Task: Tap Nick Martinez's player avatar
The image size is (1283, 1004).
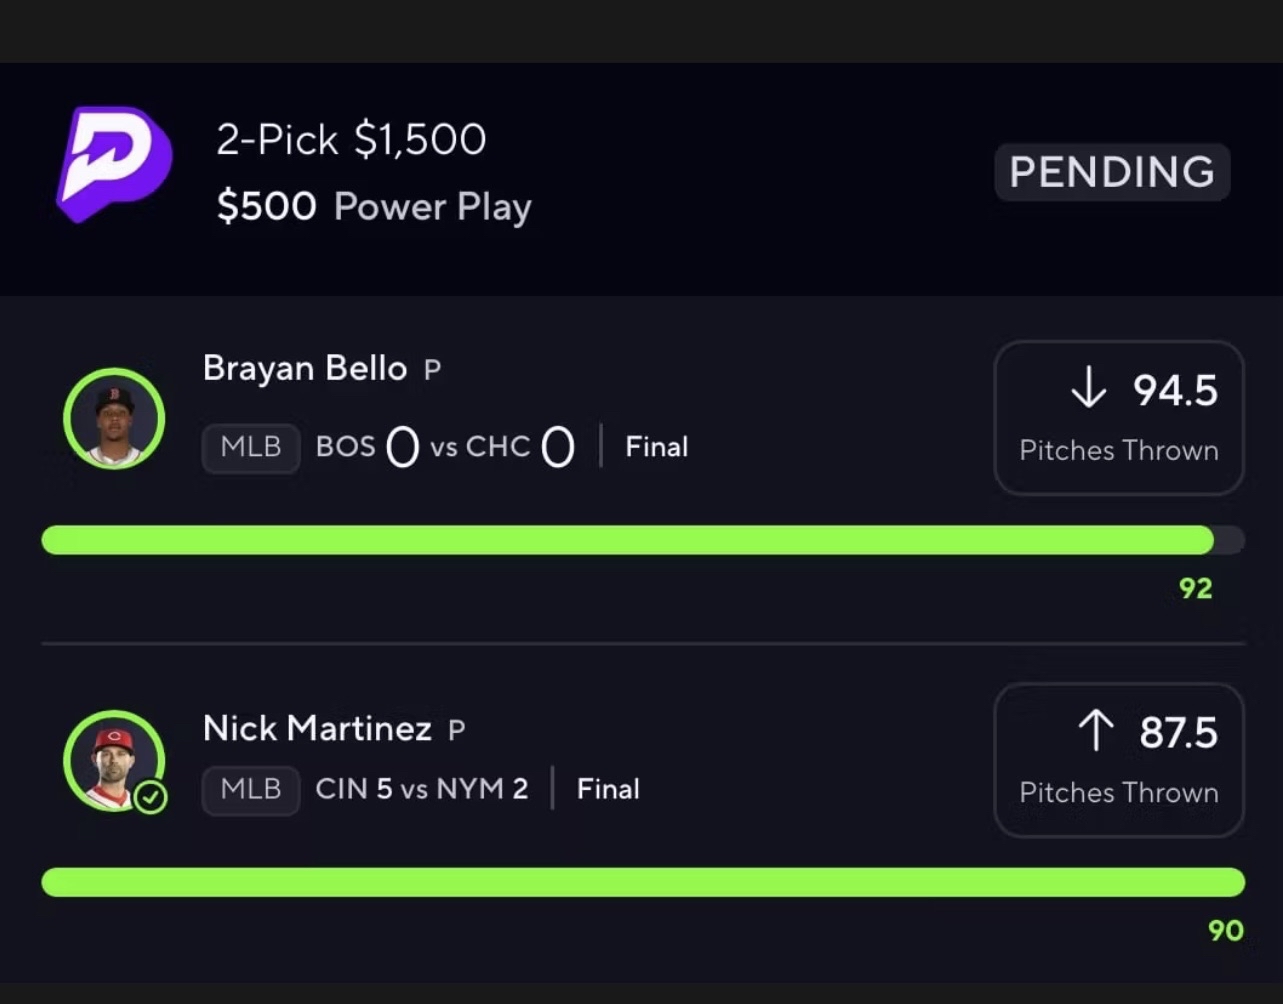Action: (114, 760)
